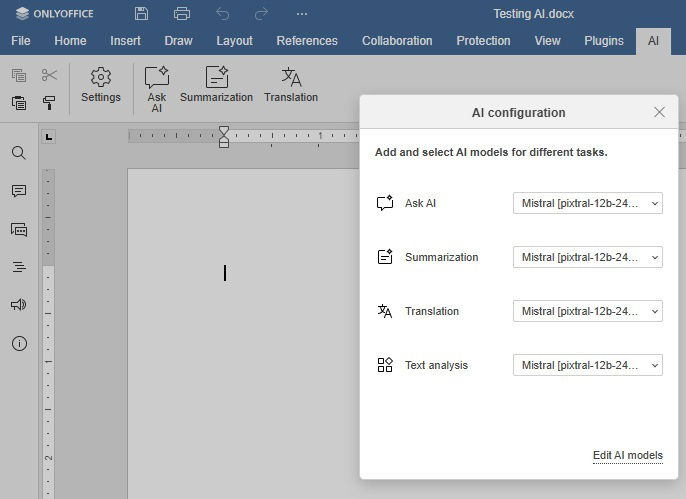Click the Redo arrow icon
The height and width of the screenshot is (499, 686).
pos(261,14)
